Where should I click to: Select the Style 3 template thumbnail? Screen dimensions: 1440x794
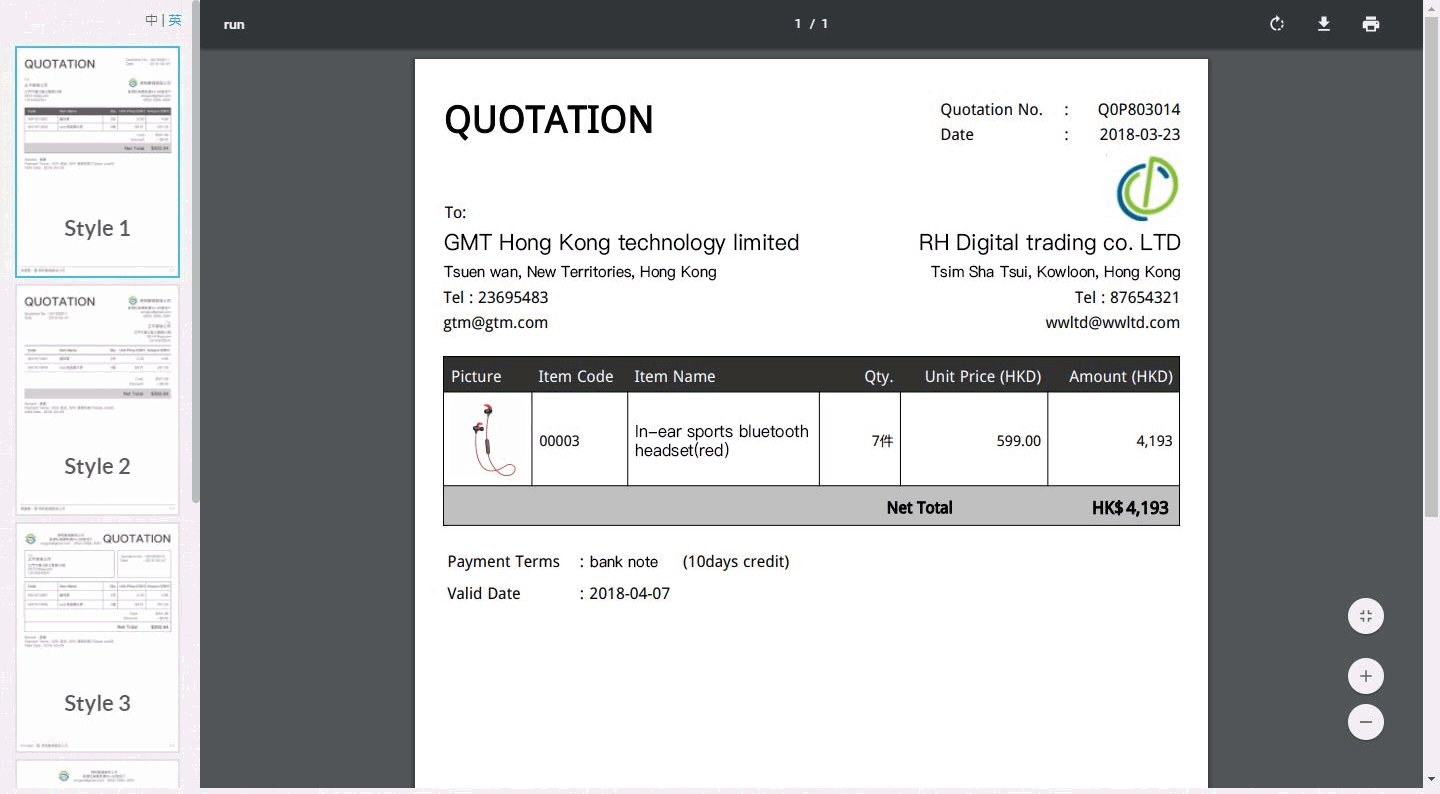coord(97,637)
